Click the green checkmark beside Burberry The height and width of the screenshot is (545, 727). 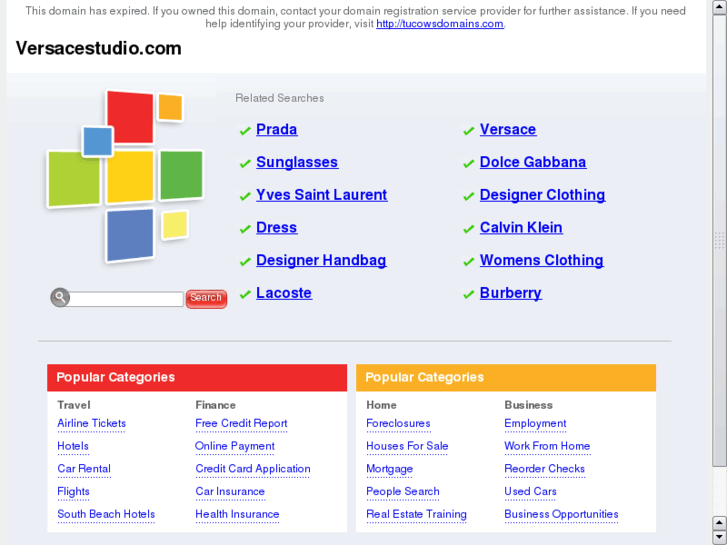tap(469, 295)
